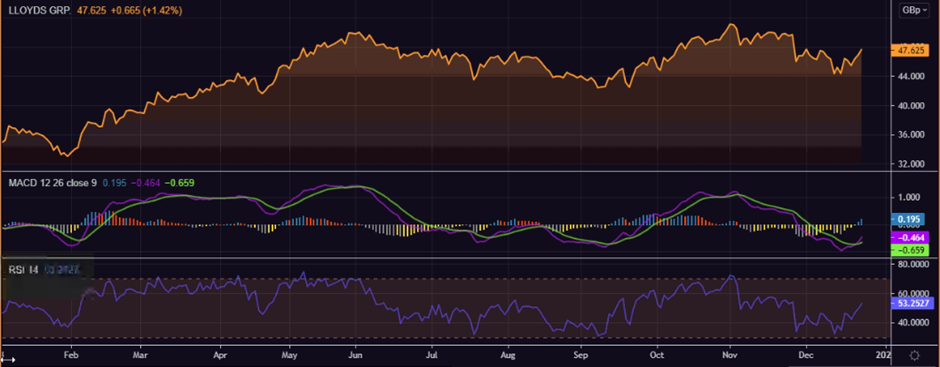This screenshot has width=940, height=367.
Task: Click the LLOYDS GRP. symbol title
Action: [x=40, y=10]
